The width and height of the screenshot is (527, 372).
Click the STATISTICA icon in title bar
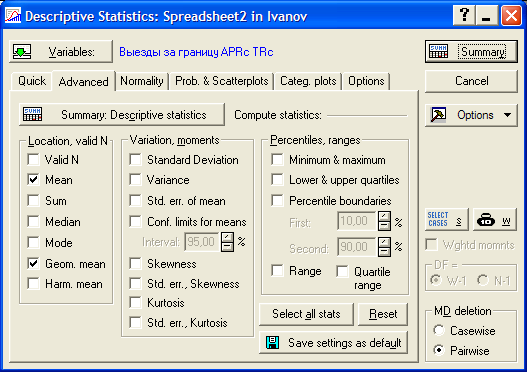pos(13,15)
